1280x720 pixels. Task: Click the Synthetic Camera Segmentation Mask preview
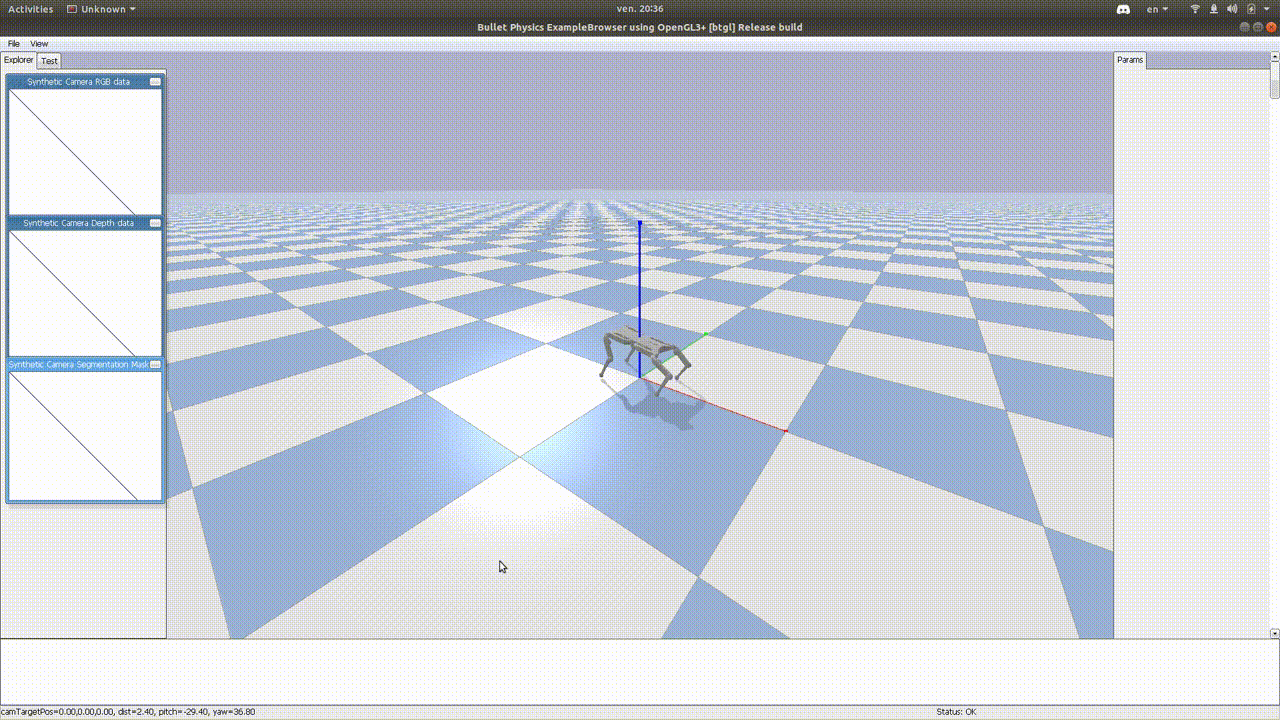pyautogui.click(x=85, y=435)
